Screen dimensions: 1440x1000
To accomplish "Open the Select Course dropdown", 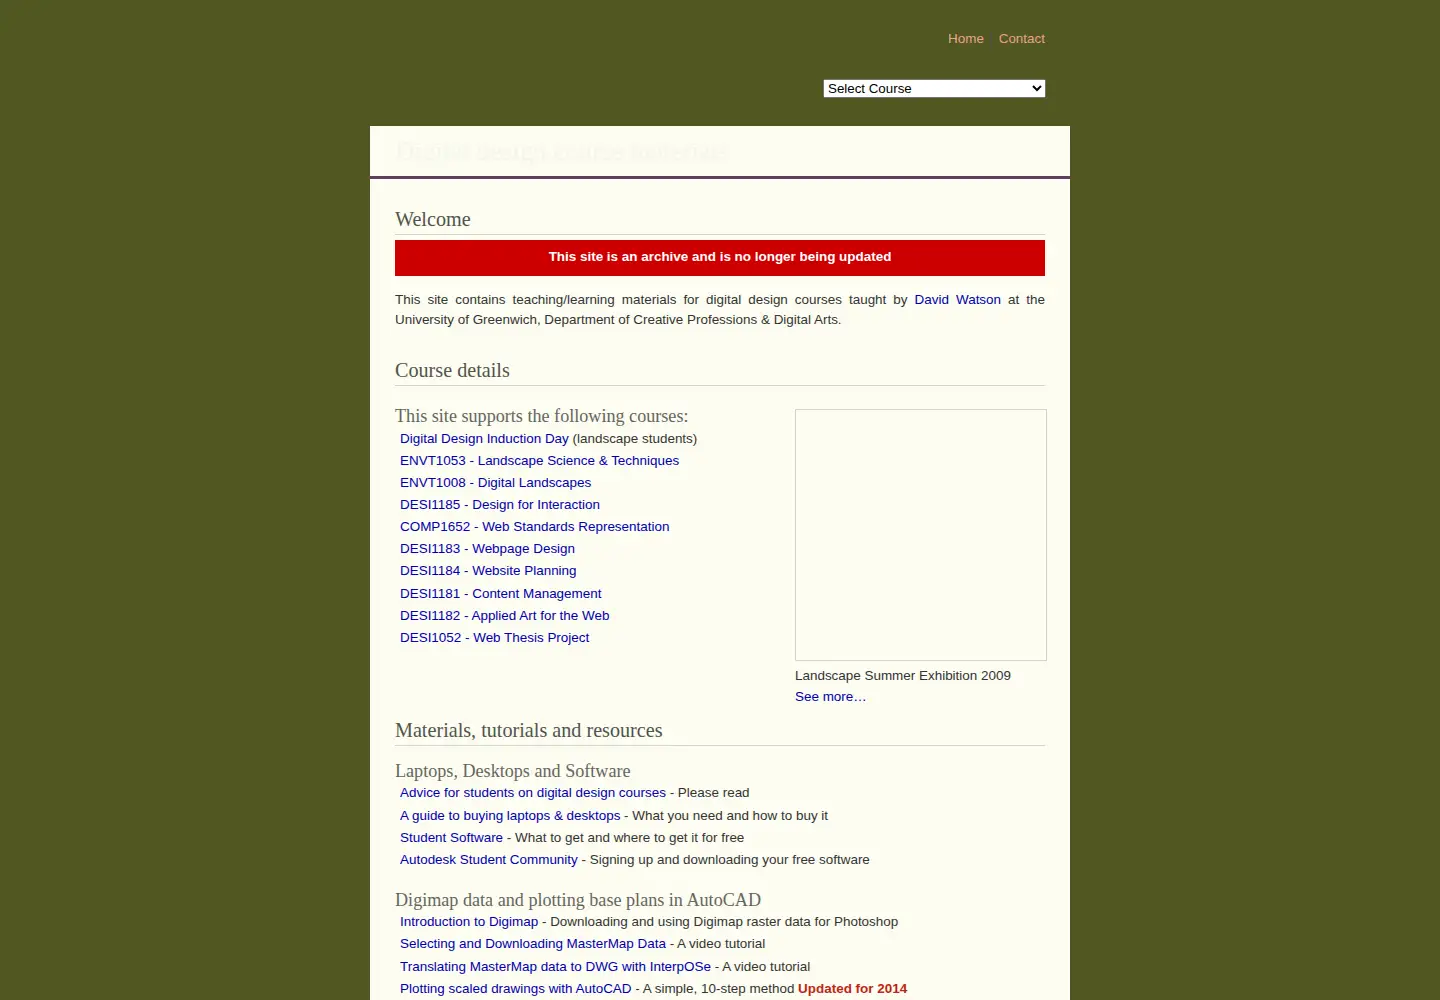I will tap(934, 88).
